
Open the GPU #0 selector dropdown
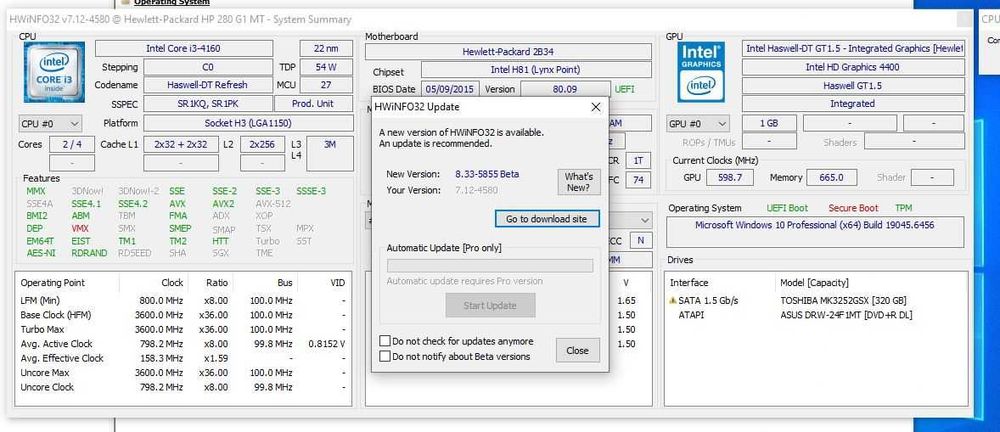point(698,124)
